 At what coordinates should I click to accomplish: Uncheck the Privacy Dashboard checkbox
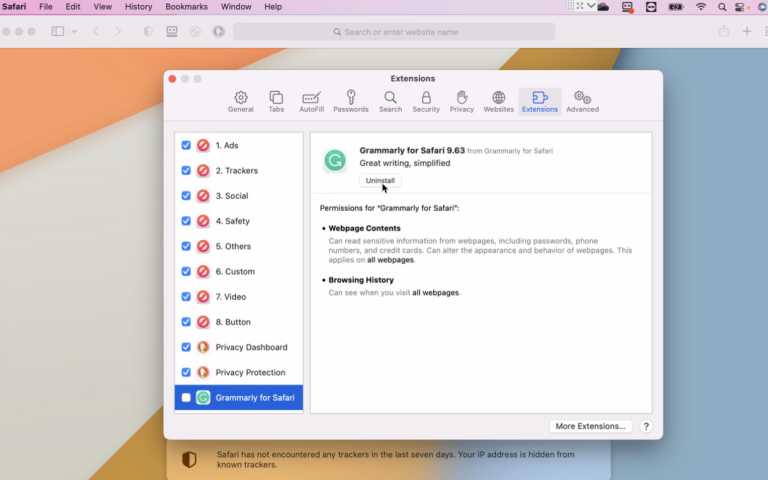tap(186, 347)
